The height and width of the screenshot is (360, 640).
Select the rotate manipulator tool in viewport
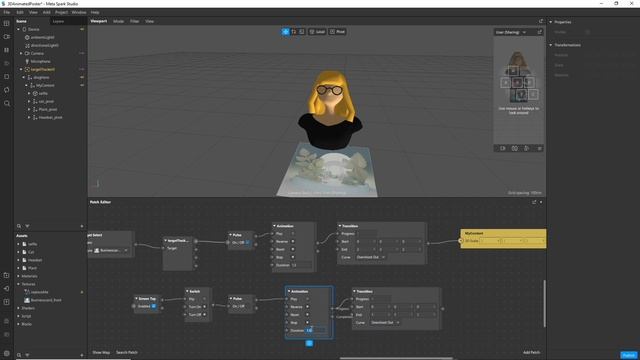tap(294, 32)
